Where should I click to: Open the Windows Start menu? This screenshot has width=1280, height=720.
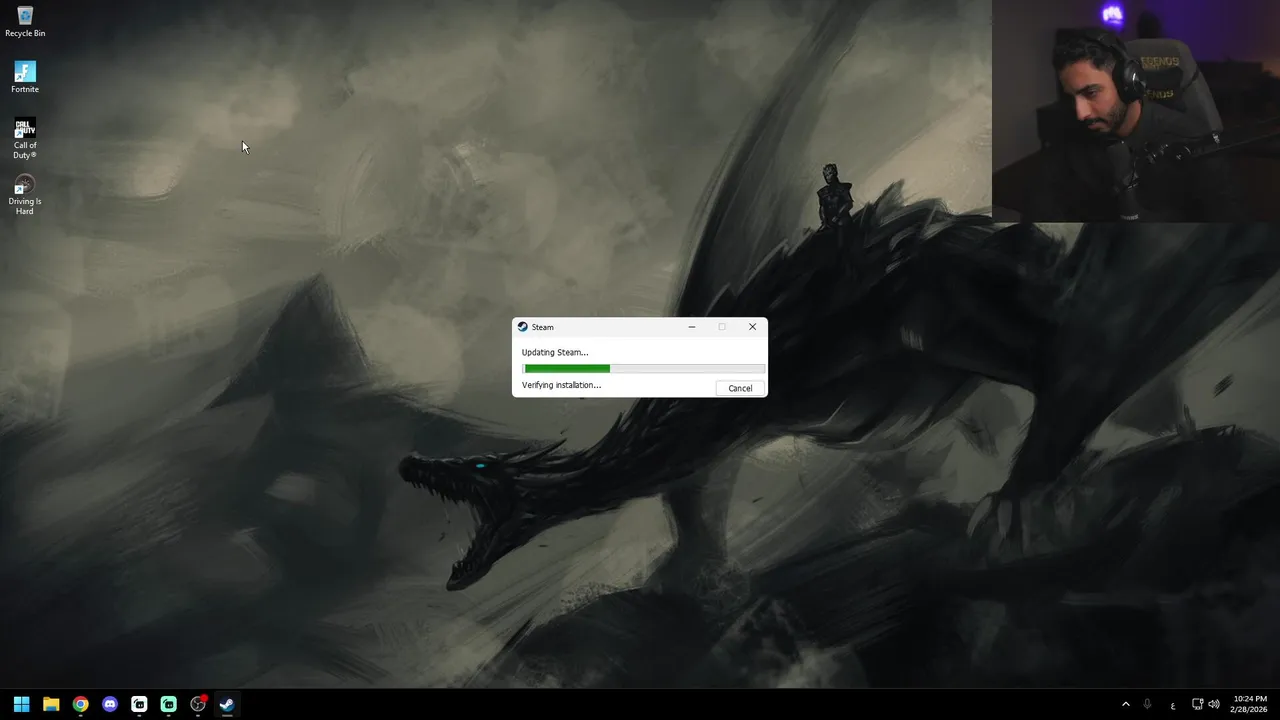click(x=21, y=704)
